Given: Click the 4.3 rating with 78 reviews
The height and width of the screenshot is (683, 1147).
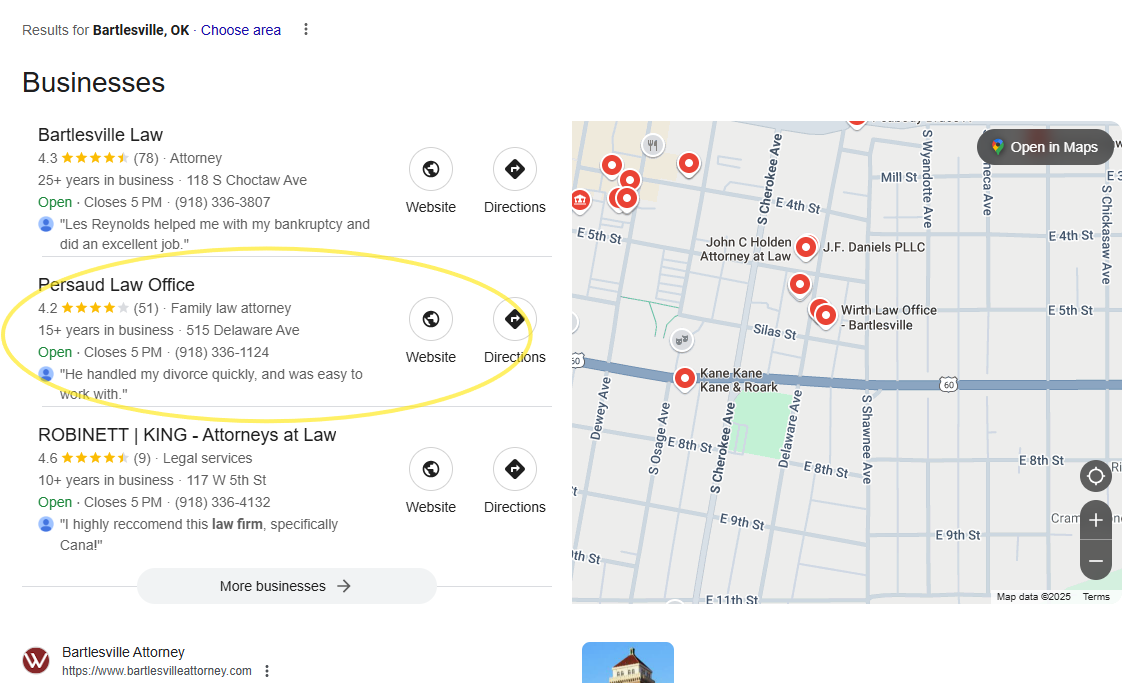Looking at the screenshot, I should pos(98,158).
